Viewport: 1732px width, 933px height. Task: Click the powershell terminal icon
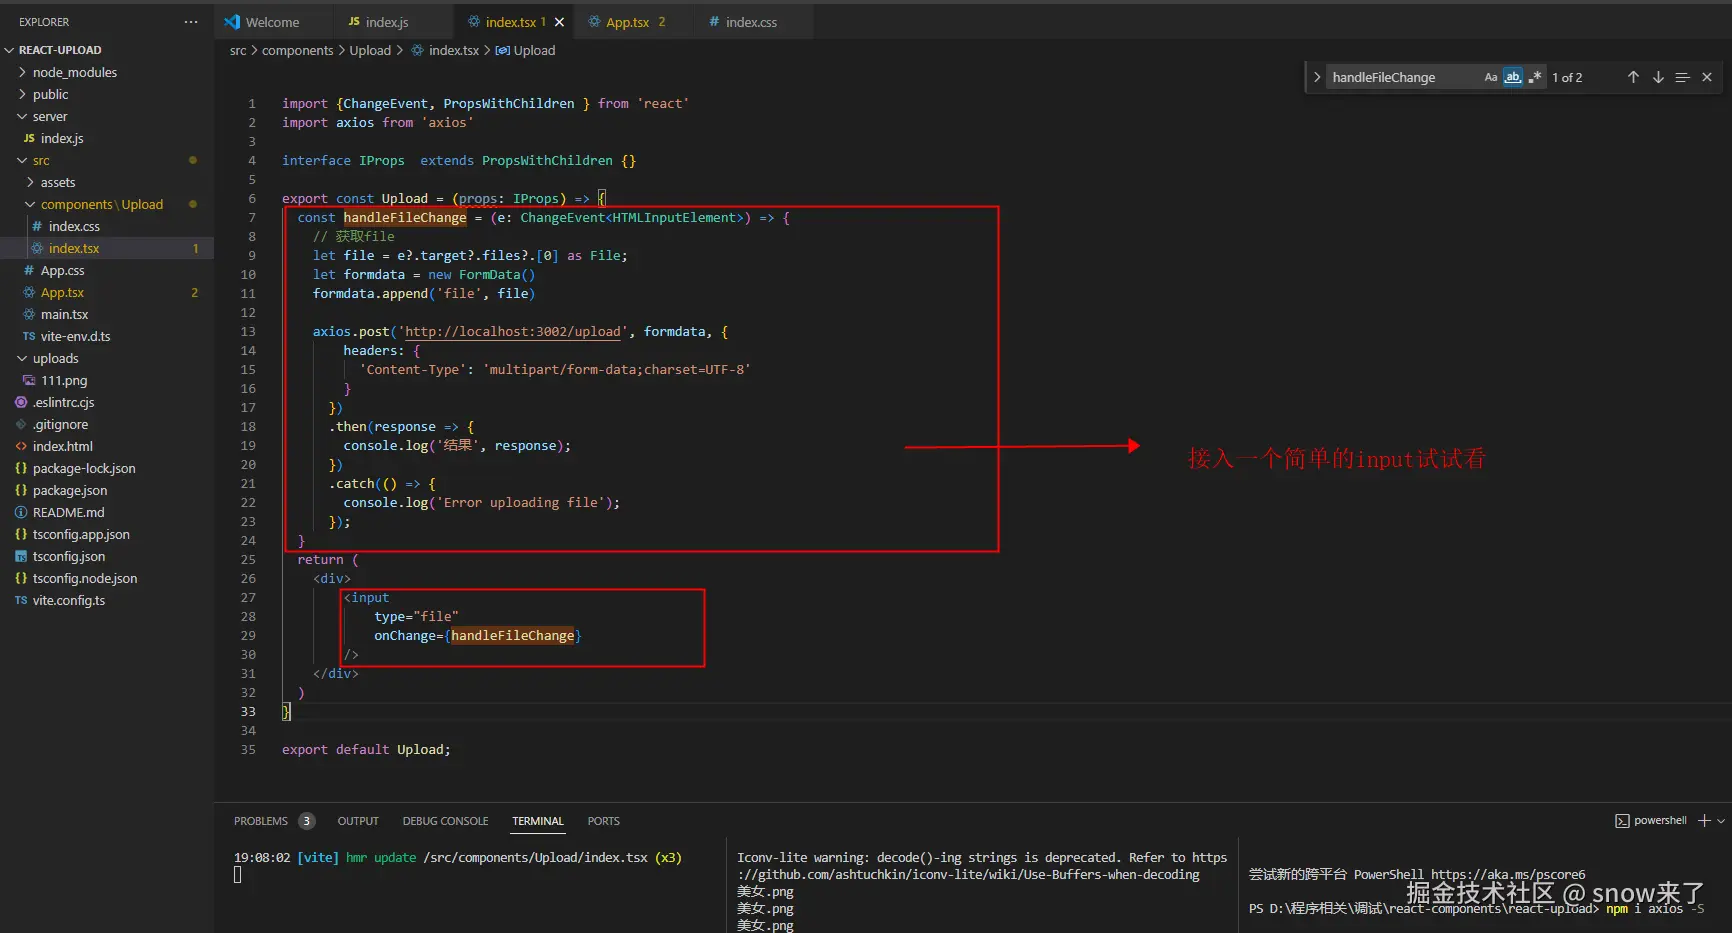pos(1622,821)
